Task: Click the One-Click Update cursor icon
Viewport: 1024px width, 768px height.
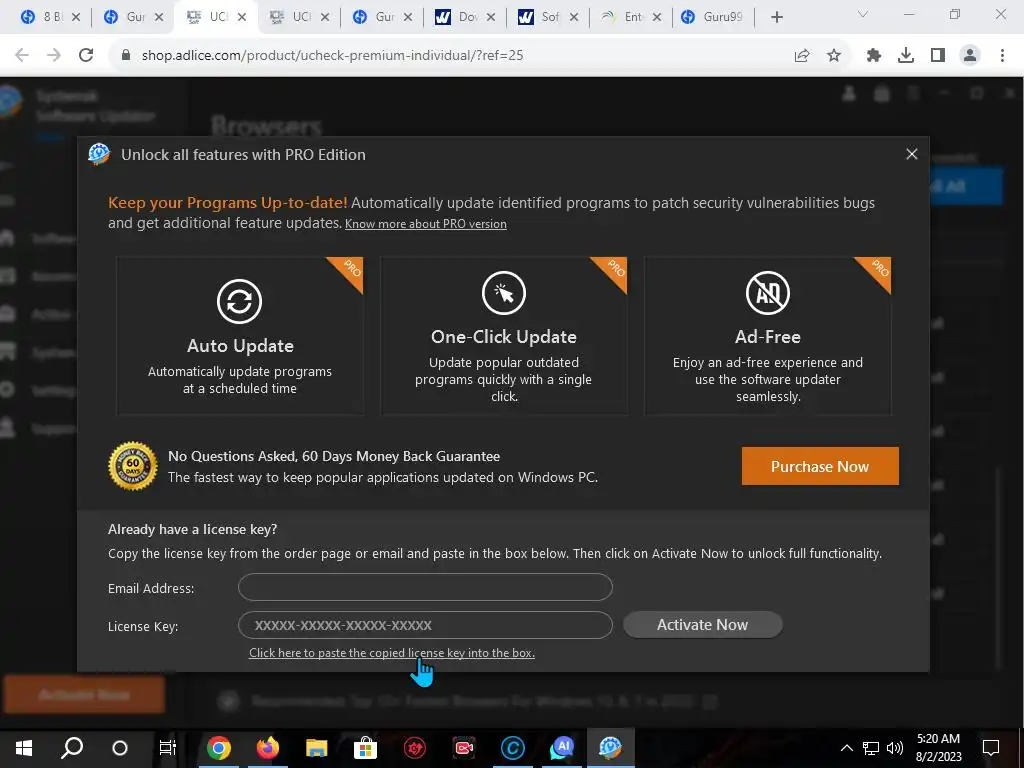Action: (504, 293)
